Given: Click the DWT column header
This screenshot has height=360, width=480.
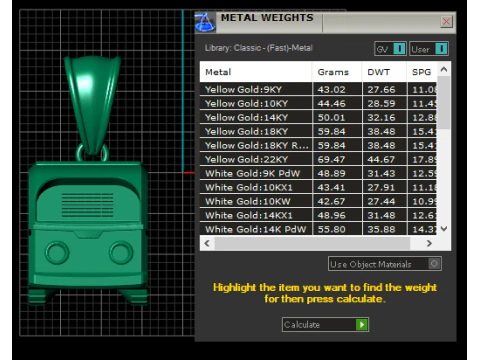Looking at the screenshot, I should [x=384, y=72].
